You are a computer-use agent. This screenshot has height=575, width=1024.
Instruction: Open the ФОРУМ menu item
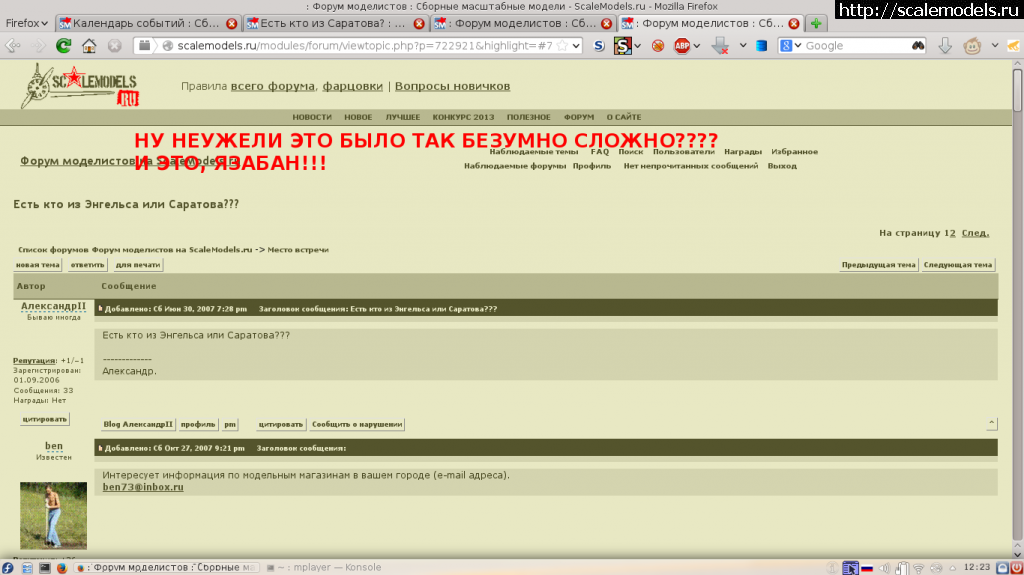[x=579, y=118]
